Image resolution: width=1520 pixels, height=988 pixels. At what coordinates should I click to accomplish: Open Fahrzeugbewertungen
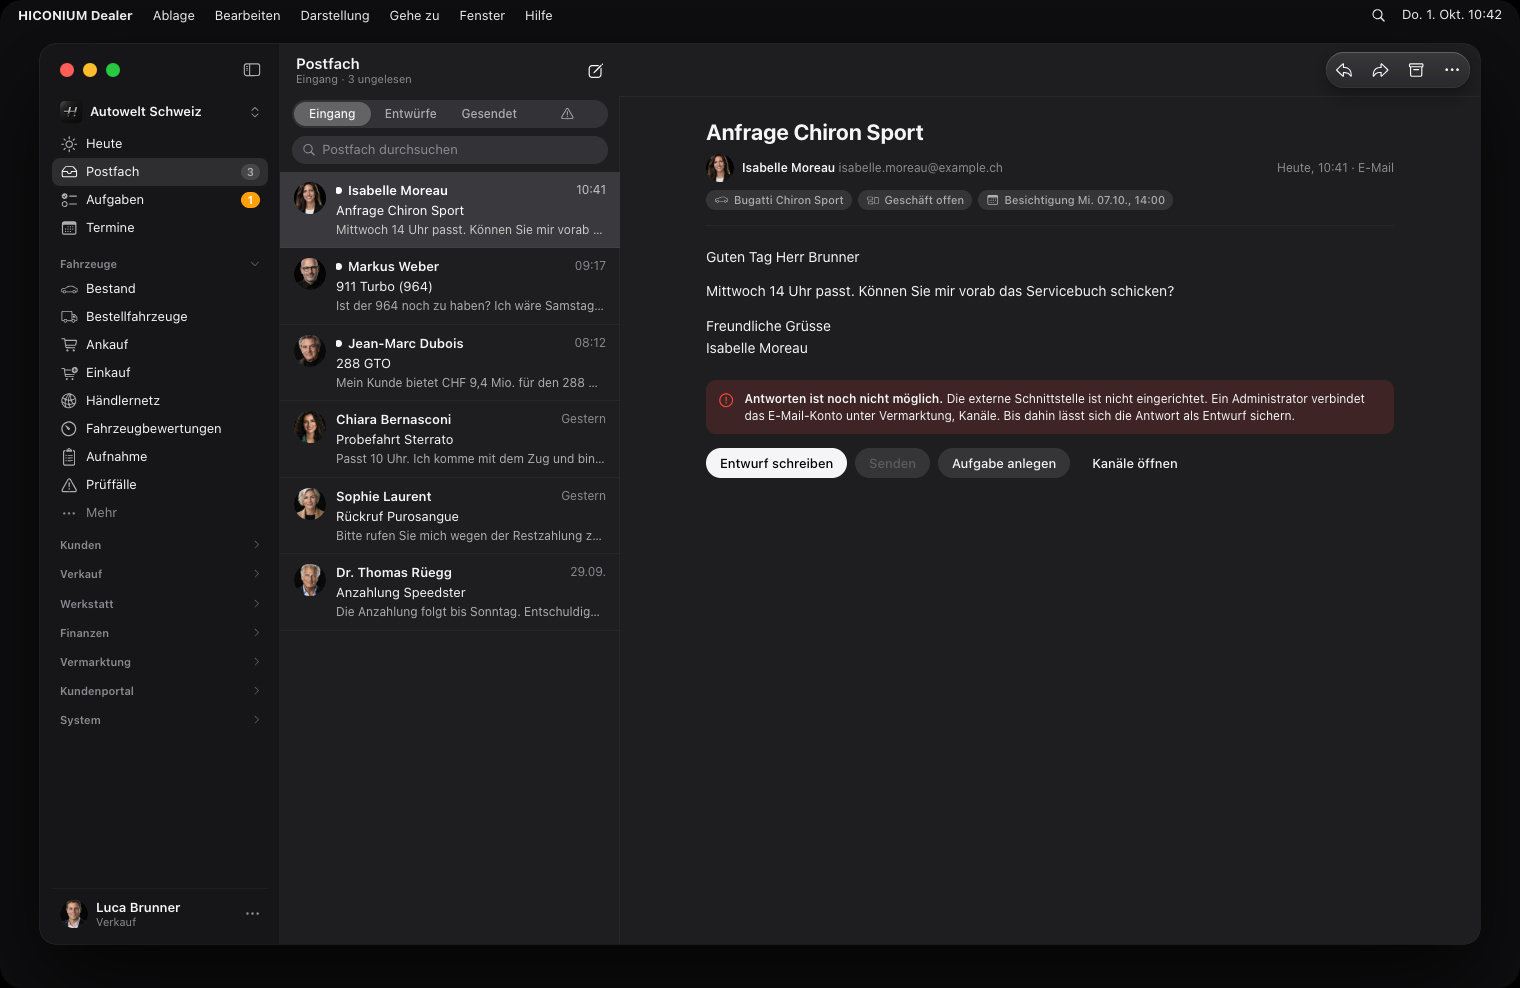click(160, 429)
